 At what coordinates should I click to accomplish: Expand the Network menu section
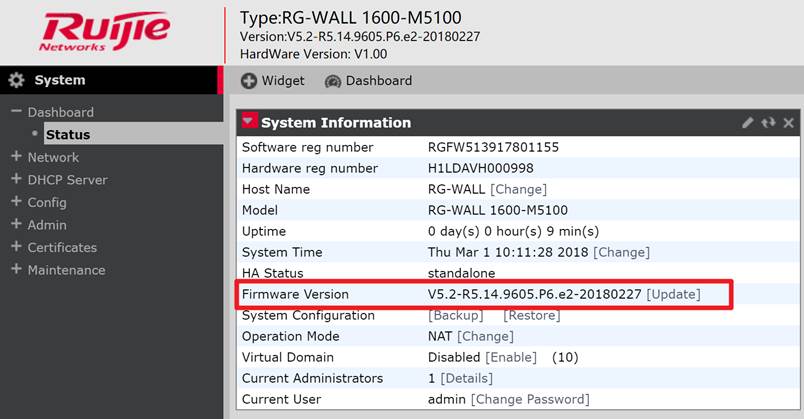point(16,157)
